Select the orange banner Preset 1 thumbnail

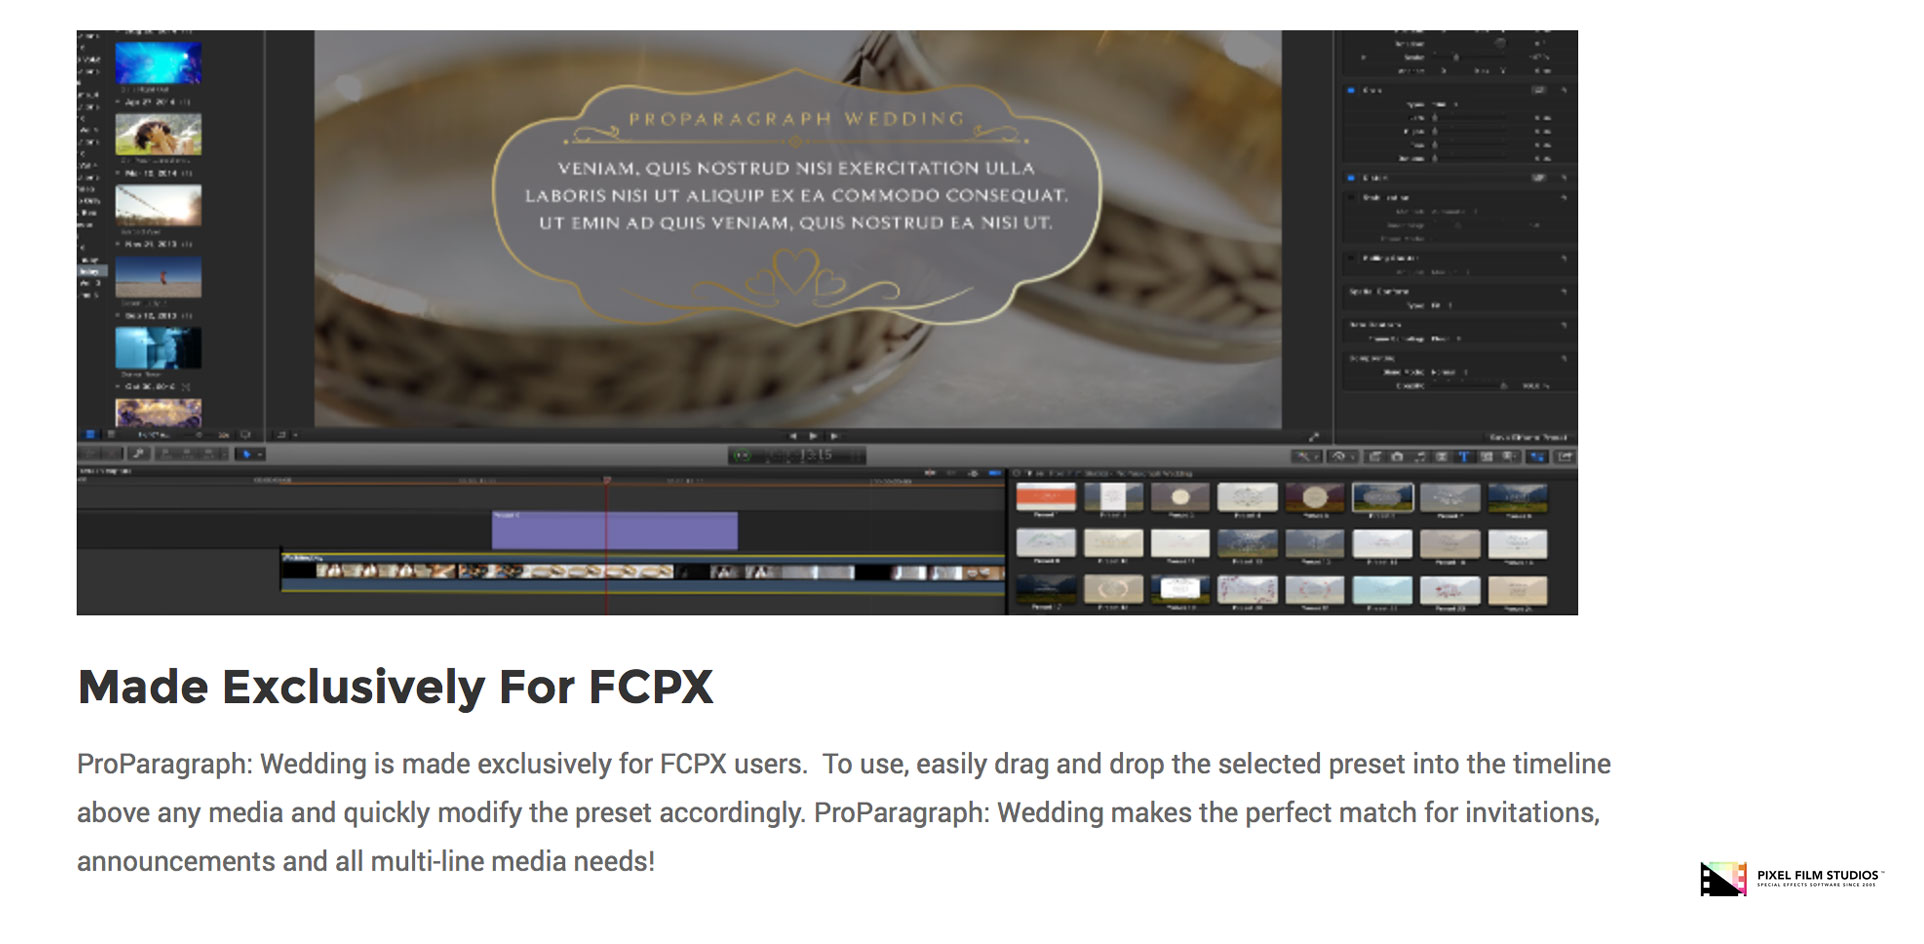1046,497
